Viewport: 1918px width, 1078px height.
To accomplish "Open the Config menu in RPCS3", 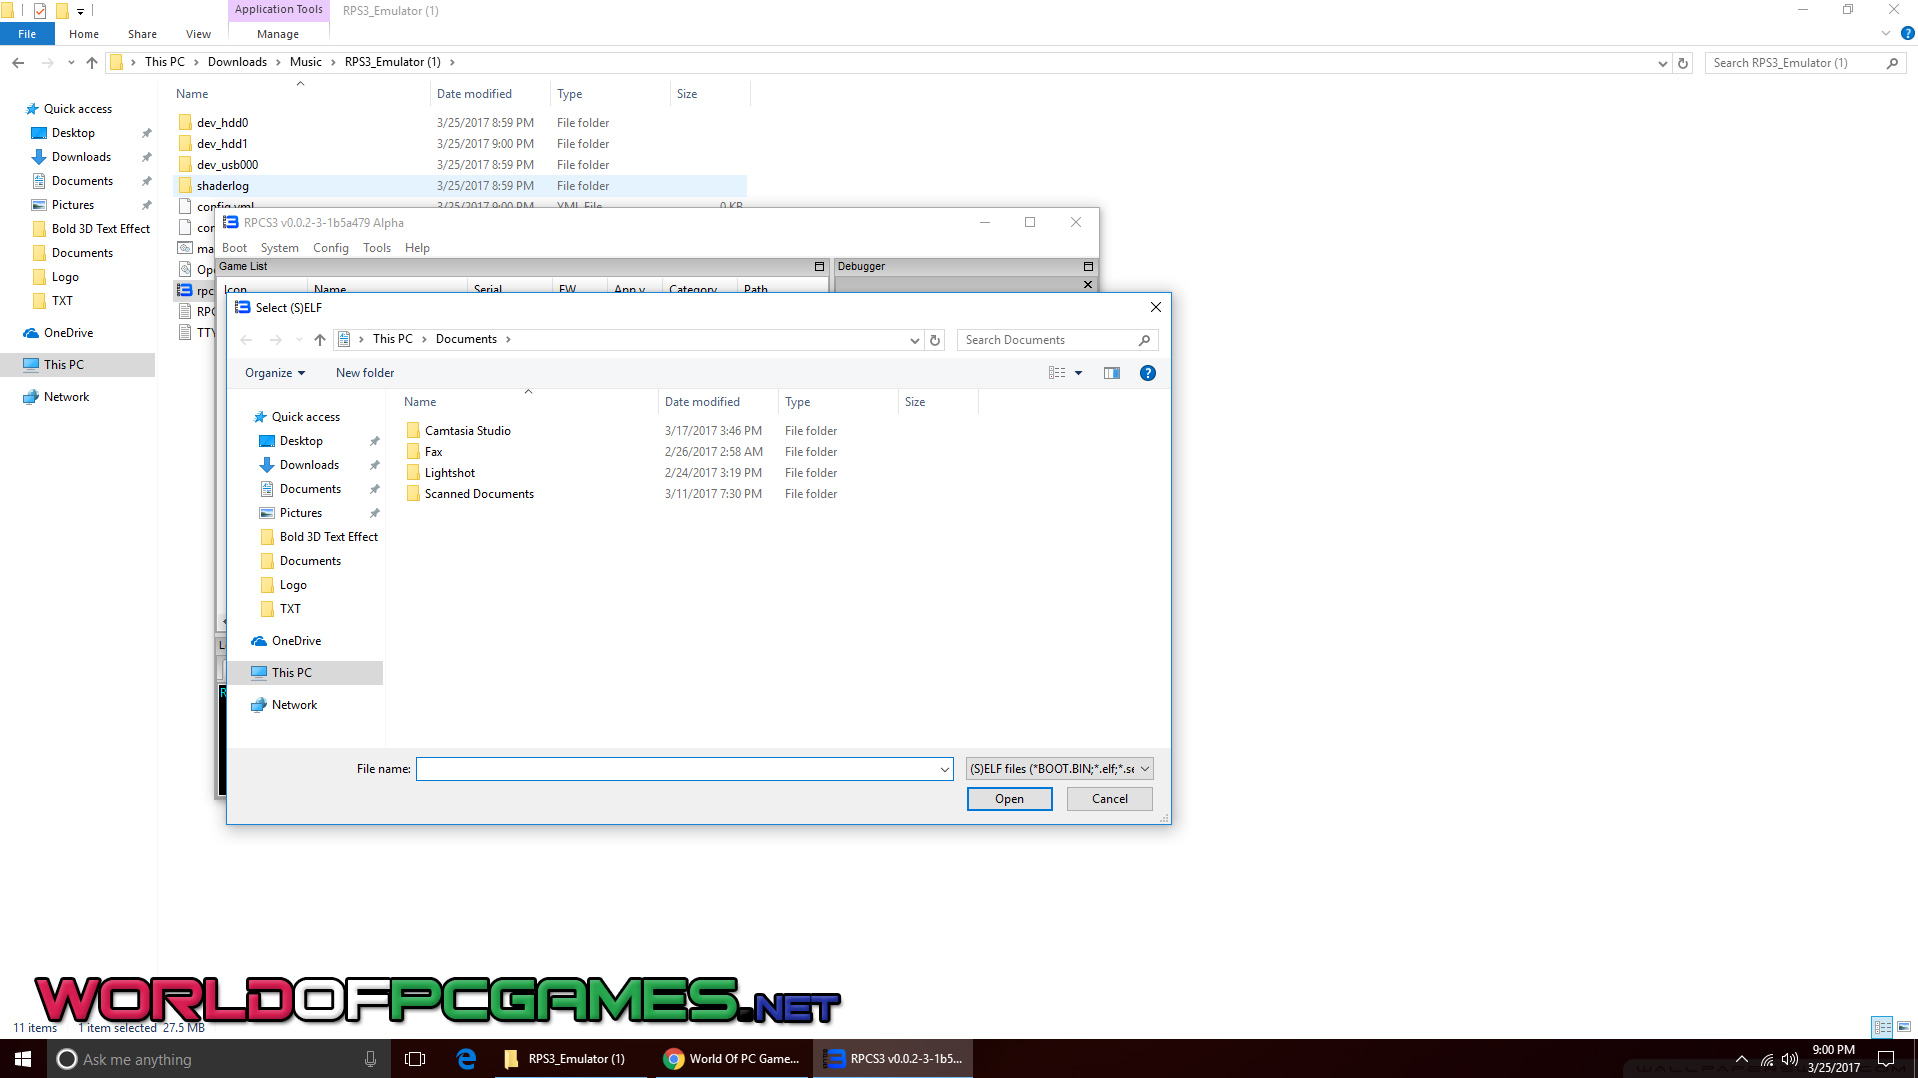I will click(330, 248).
